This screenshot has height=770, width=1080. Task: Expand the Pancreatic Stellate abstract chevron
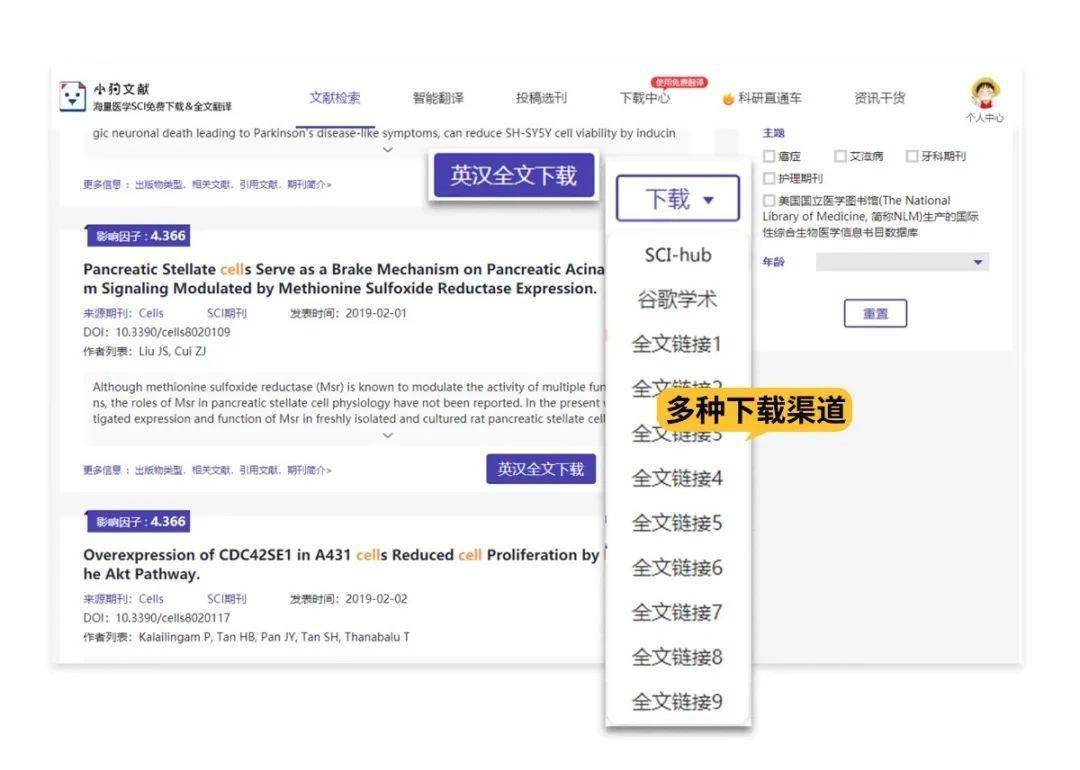pyautogui.click(x=388, y=435)
